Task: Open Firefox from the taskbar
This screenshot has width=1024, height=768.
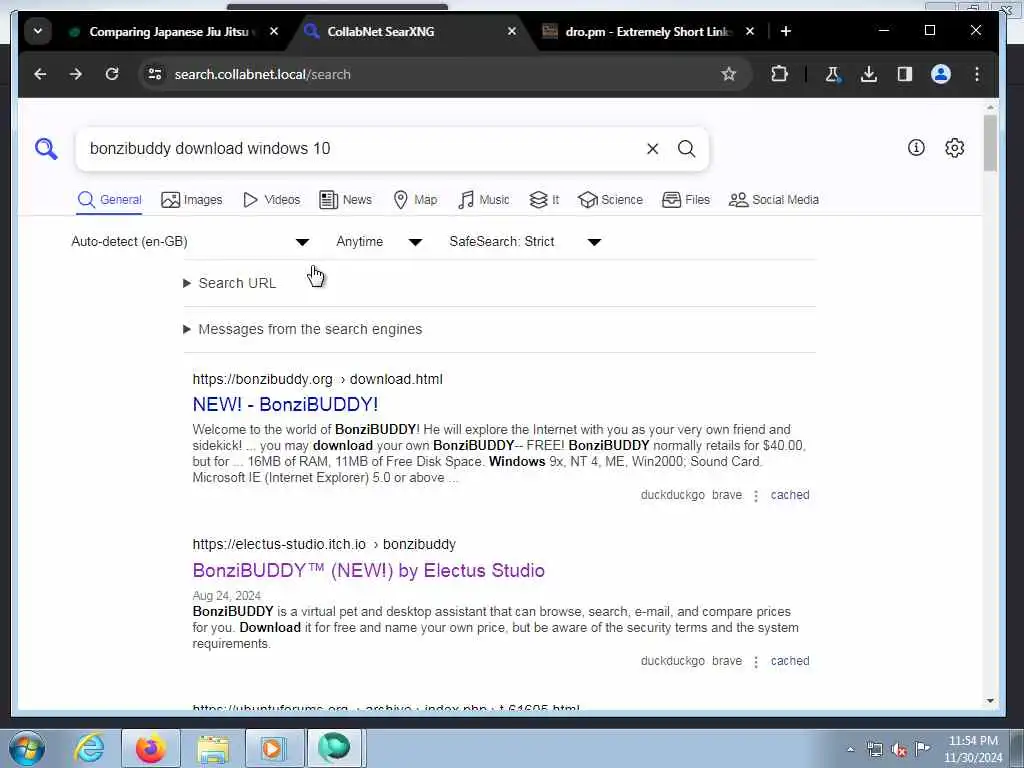Action: click(x=151, y=748)
